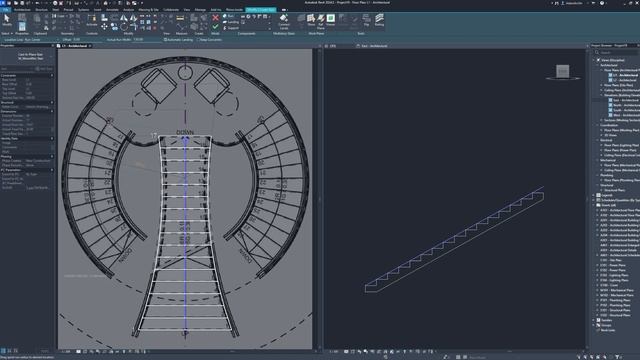640x360 pixels.
Task: Select the Align tool in Modify panel
Action: click(x=104, y=18)
